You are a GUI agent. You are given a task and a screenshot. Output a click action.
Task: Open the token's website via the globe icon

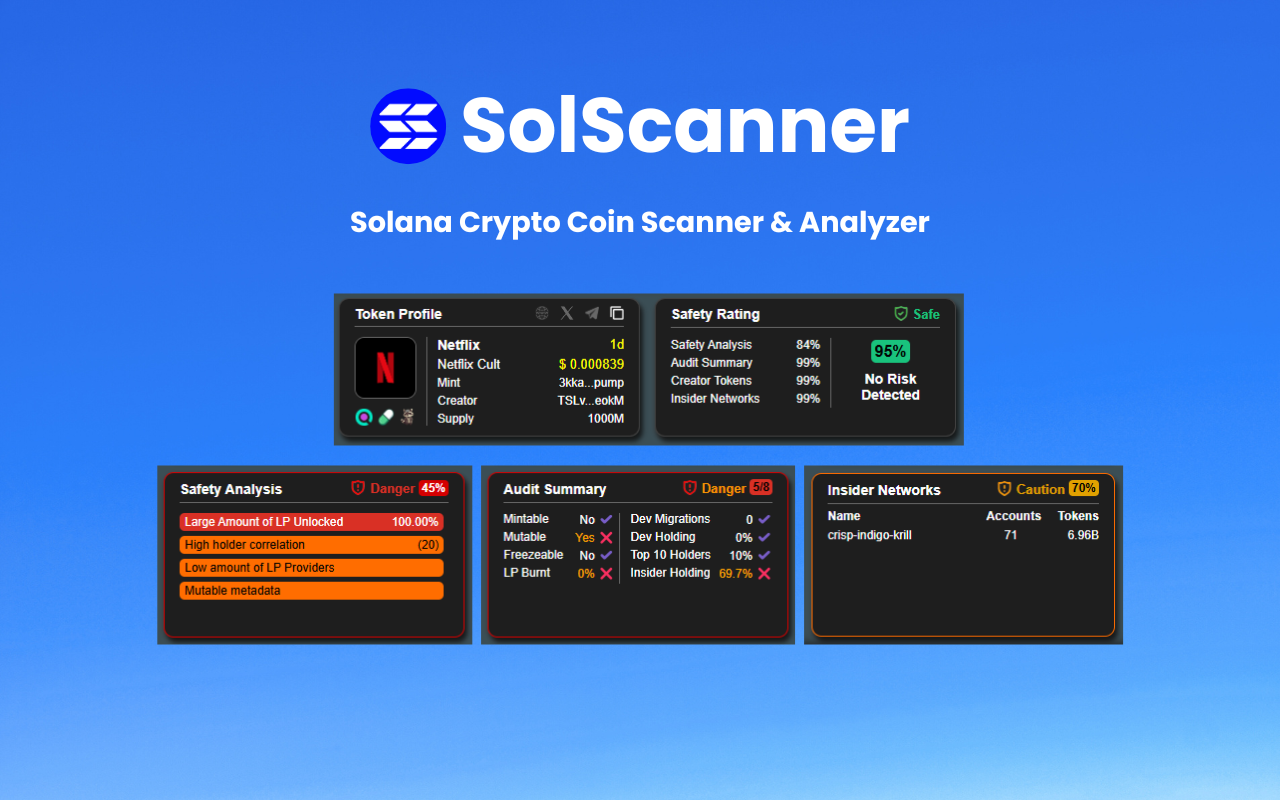tap(540, 313)
